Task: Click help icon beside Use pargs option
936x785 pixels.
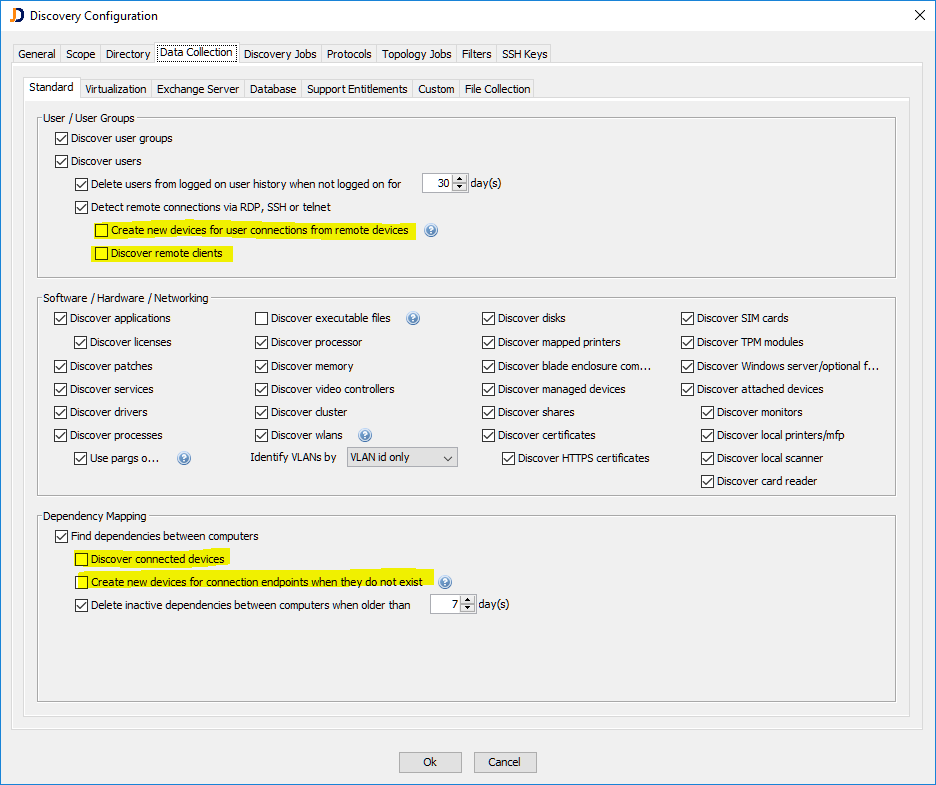Action: 183,459
